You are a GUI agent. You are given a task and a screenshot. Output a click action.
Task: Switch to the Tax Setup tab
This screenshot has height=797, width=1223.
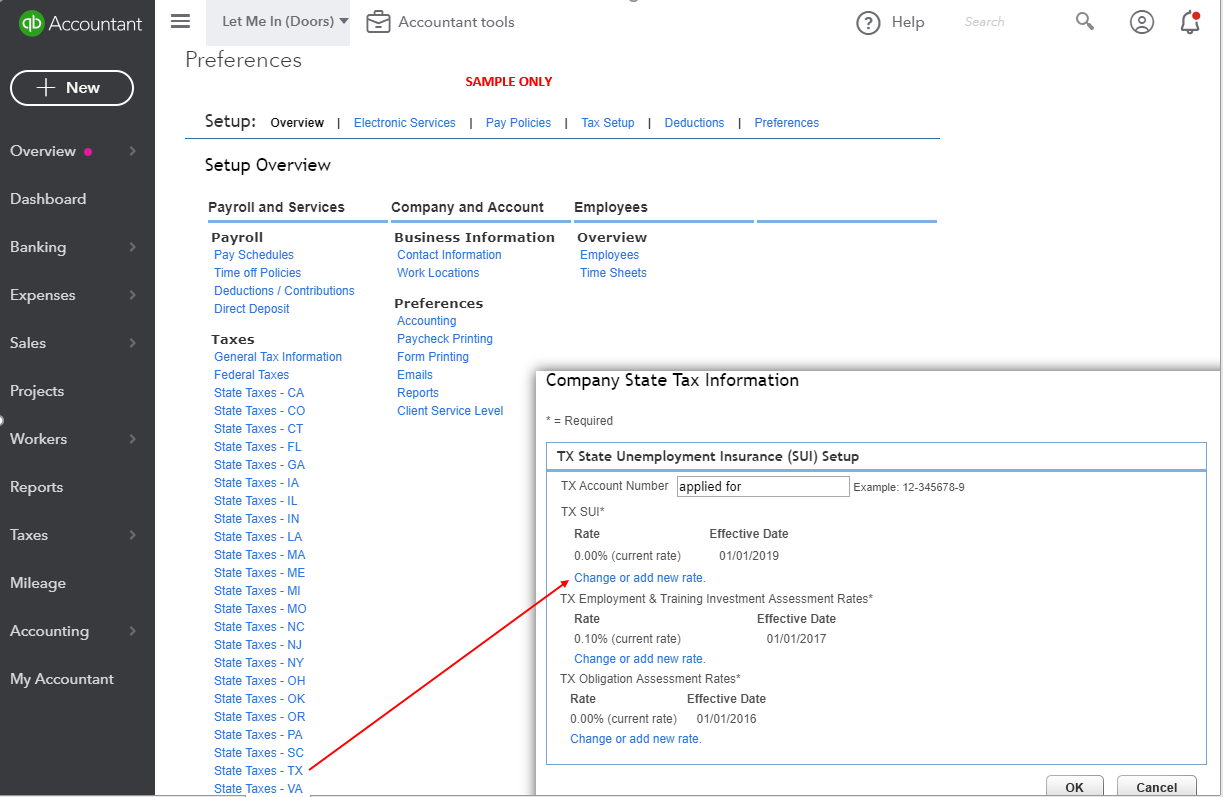tap(608, 123)
